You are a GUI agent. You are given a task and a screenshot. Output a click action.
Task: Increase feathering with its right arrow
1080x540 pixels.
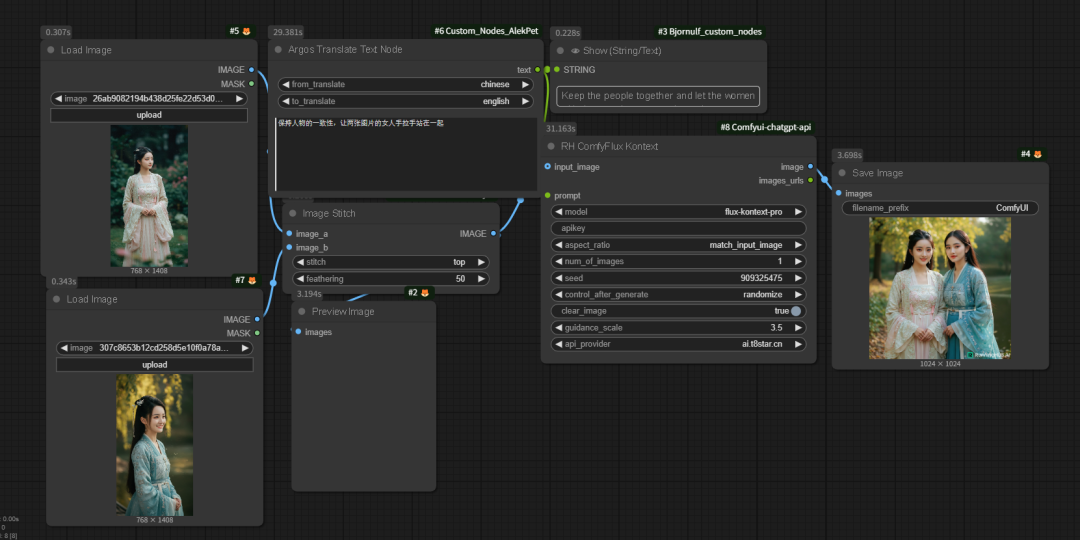481,279
